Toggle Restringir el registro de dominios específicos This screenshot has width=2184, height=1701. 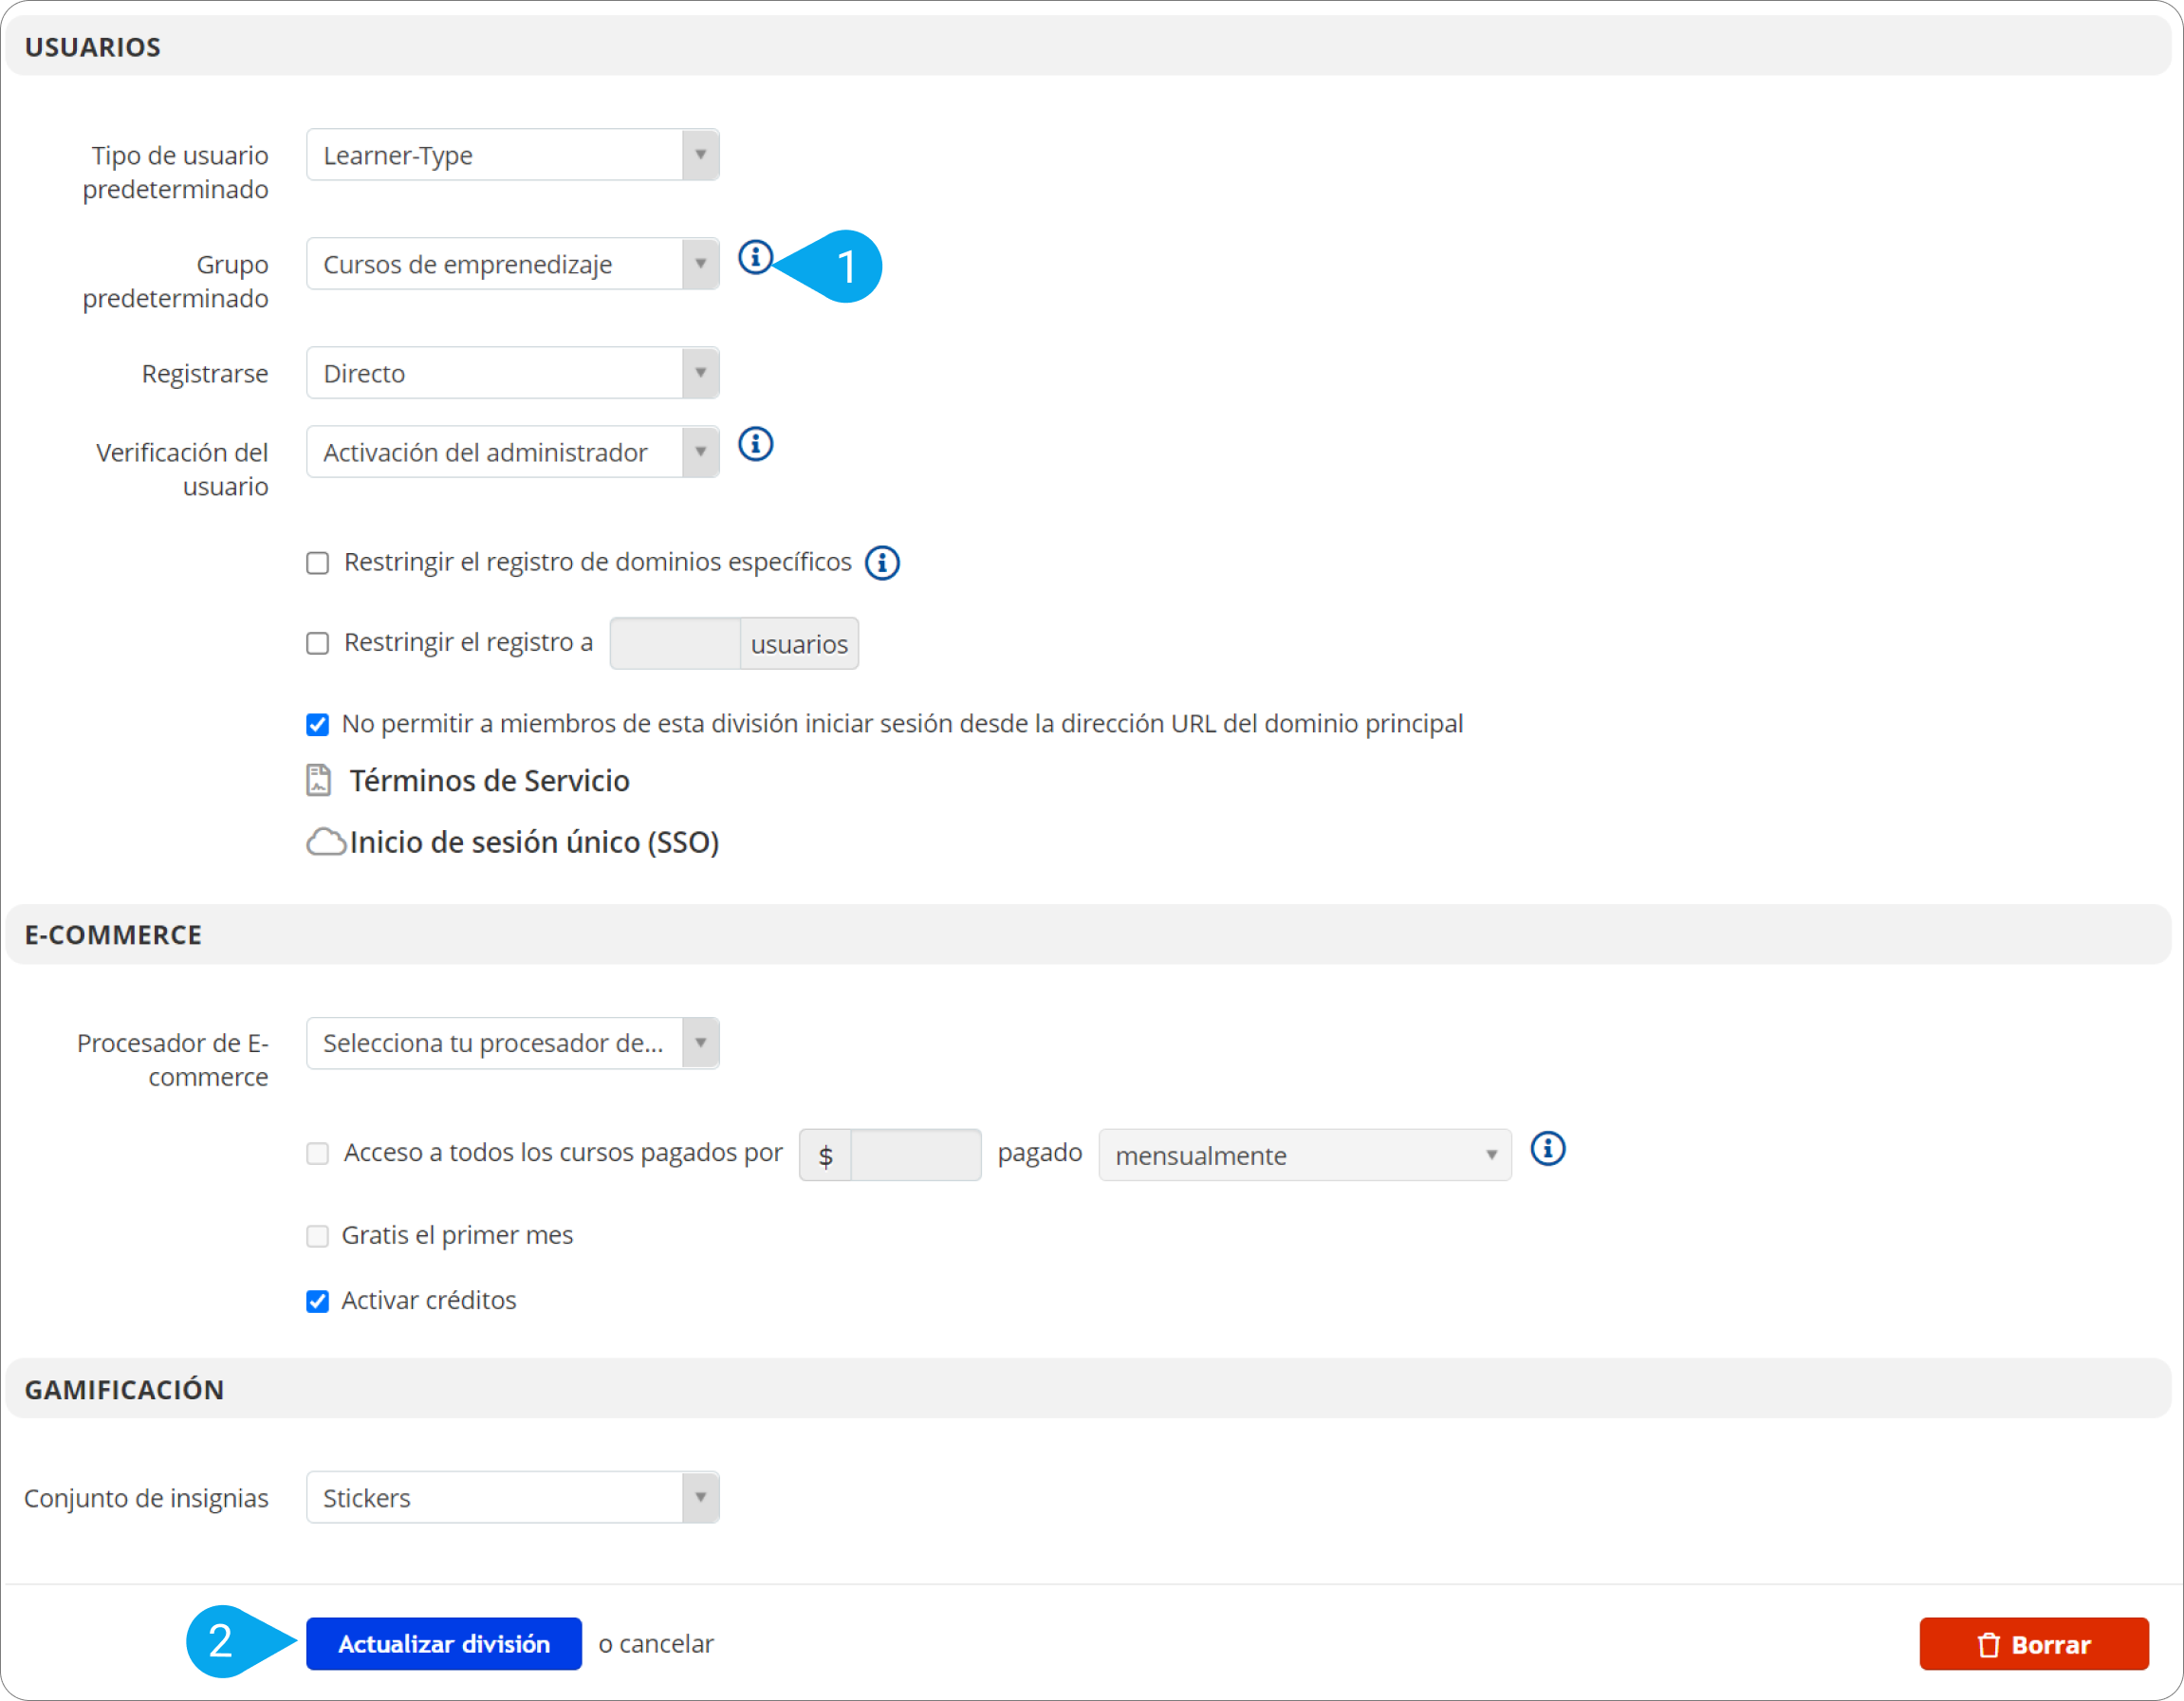point(317,563)
